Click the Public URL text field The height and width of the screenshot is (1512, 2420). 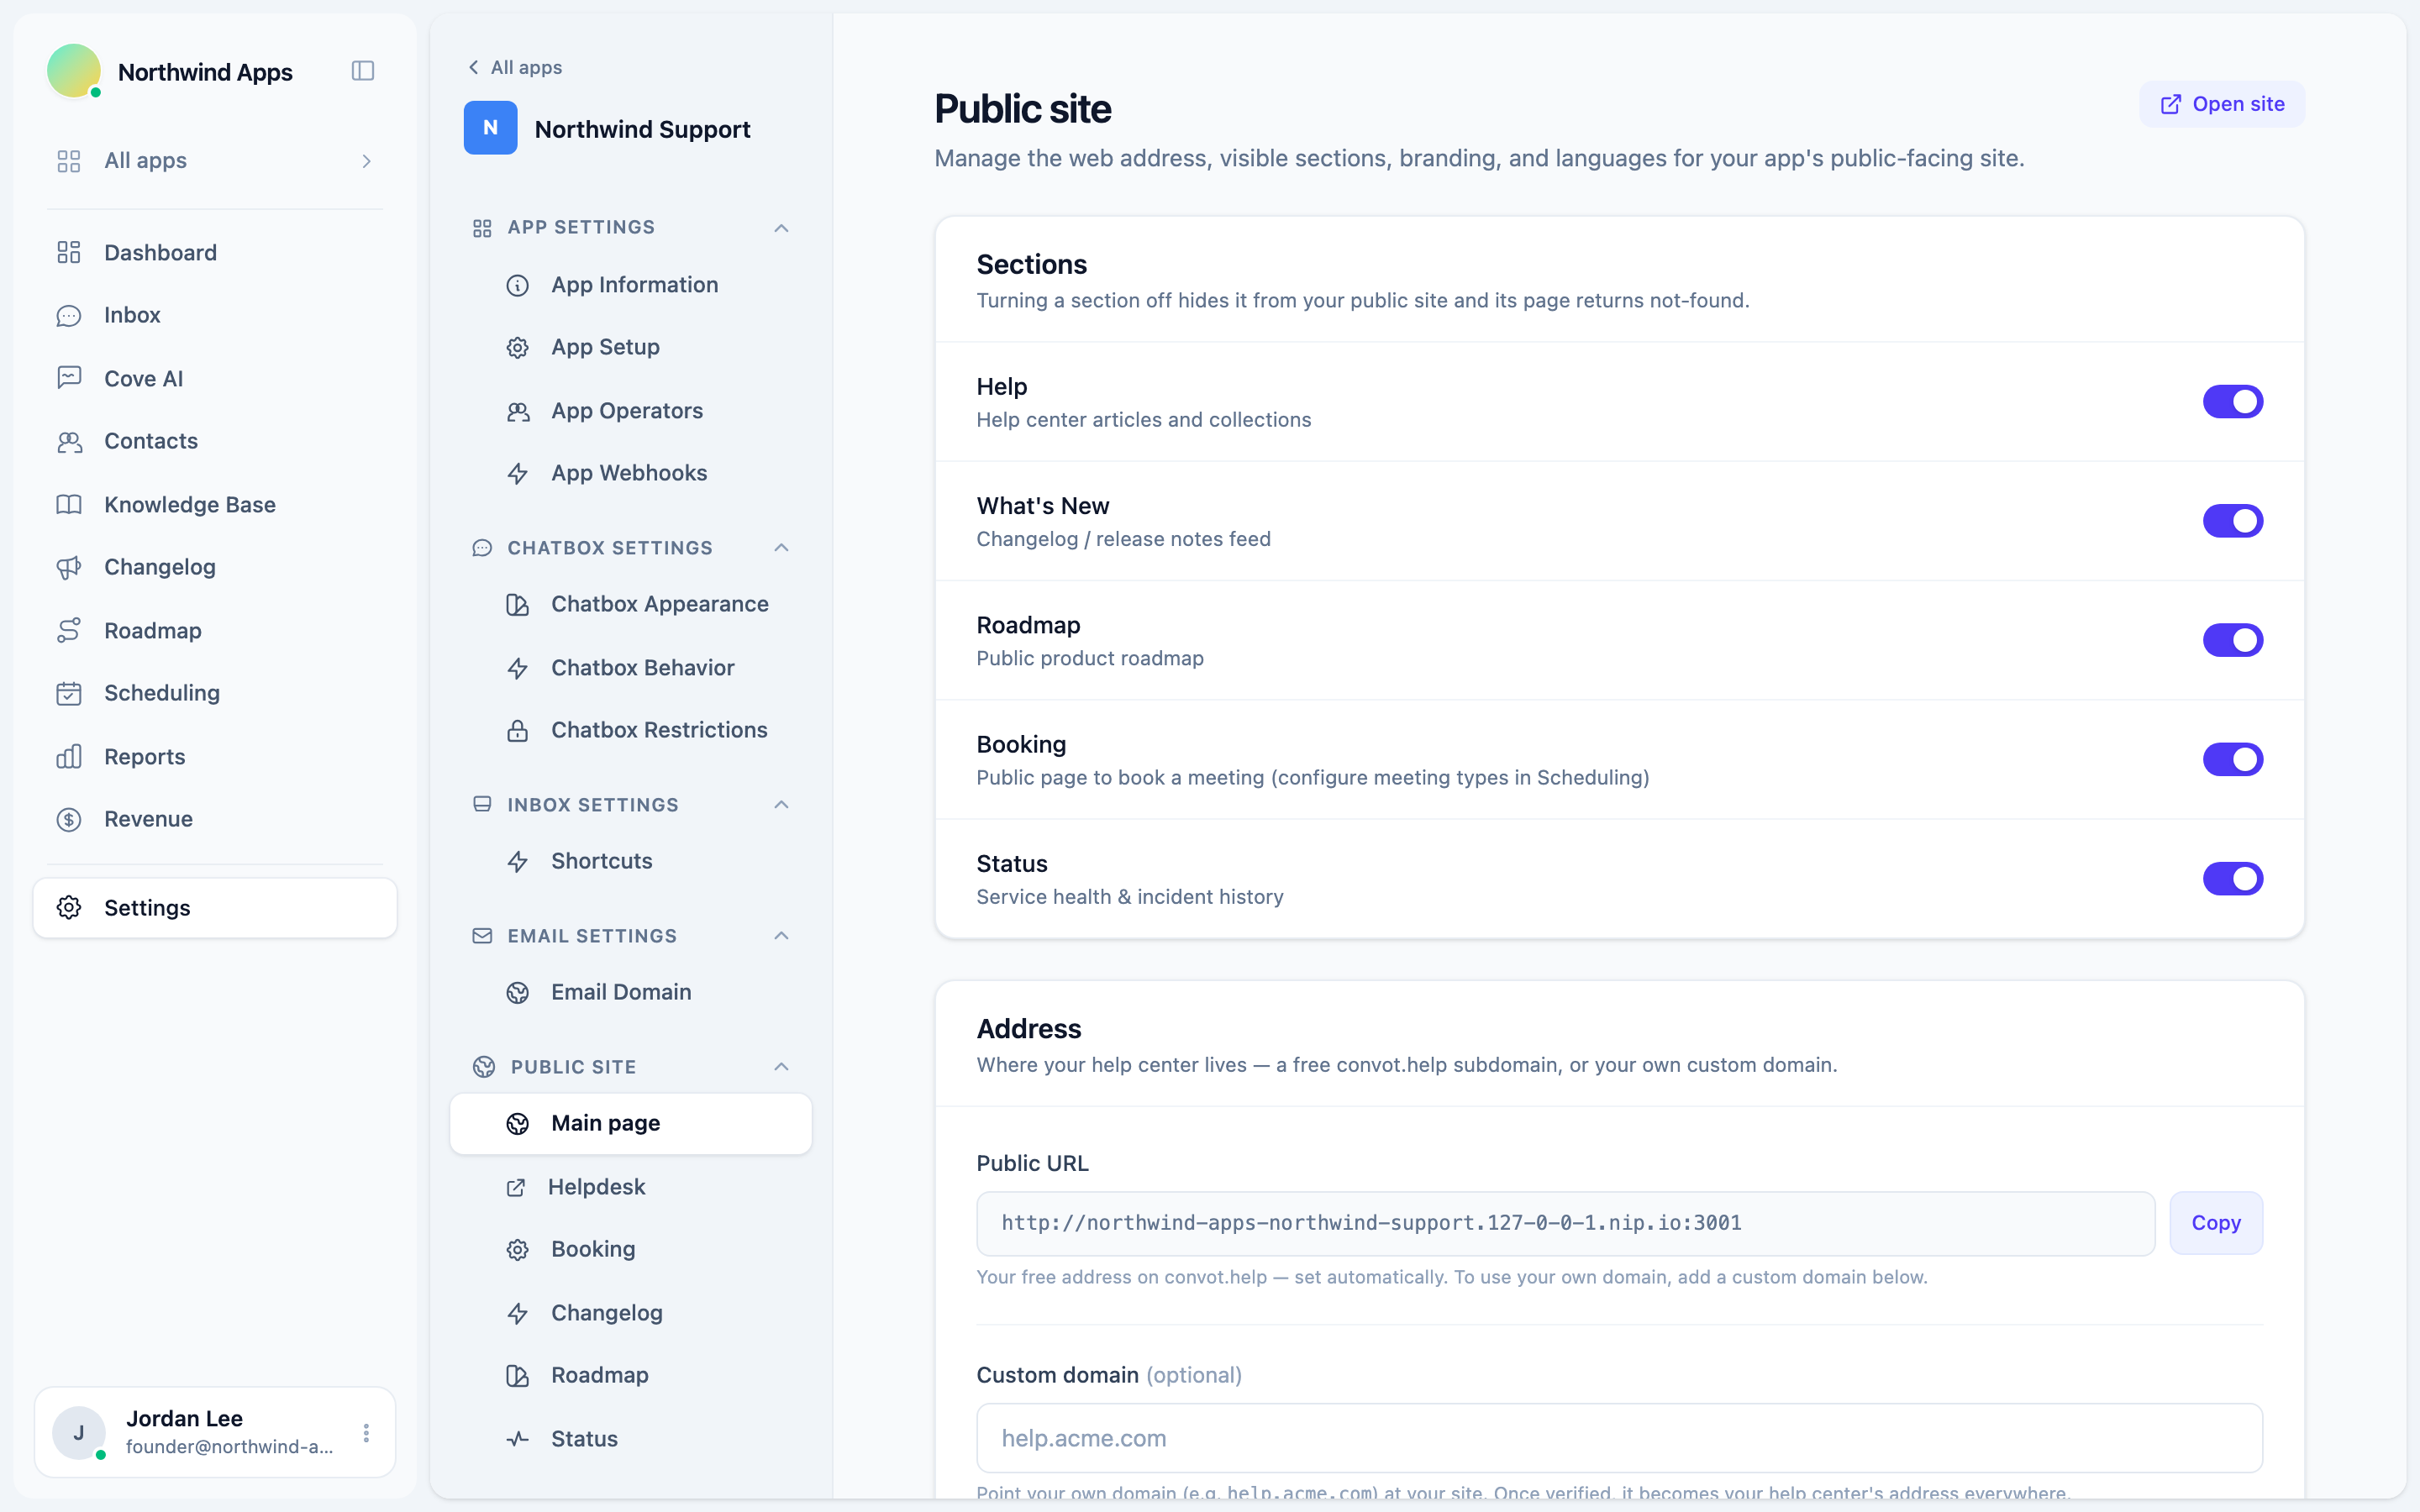pyautogui.click(x=1565, y=1223)
